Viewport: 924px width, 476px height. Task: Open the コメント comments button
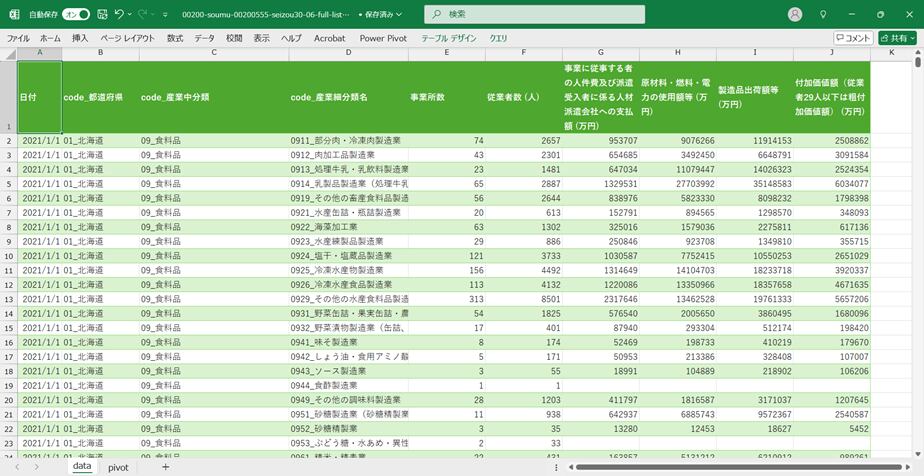click(x=853, y=38)
